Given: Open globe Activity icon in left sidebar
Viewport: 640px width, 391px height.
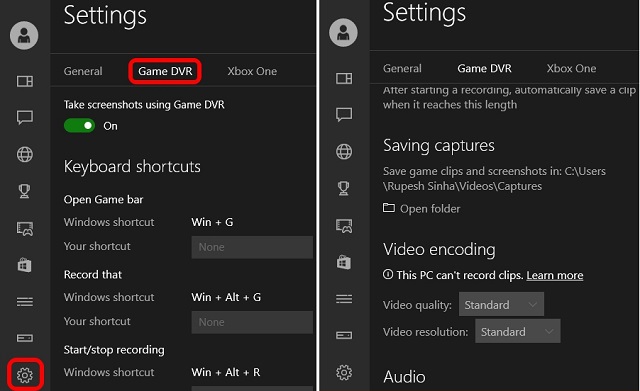Looking at the screenshot, I should point(25,154).
